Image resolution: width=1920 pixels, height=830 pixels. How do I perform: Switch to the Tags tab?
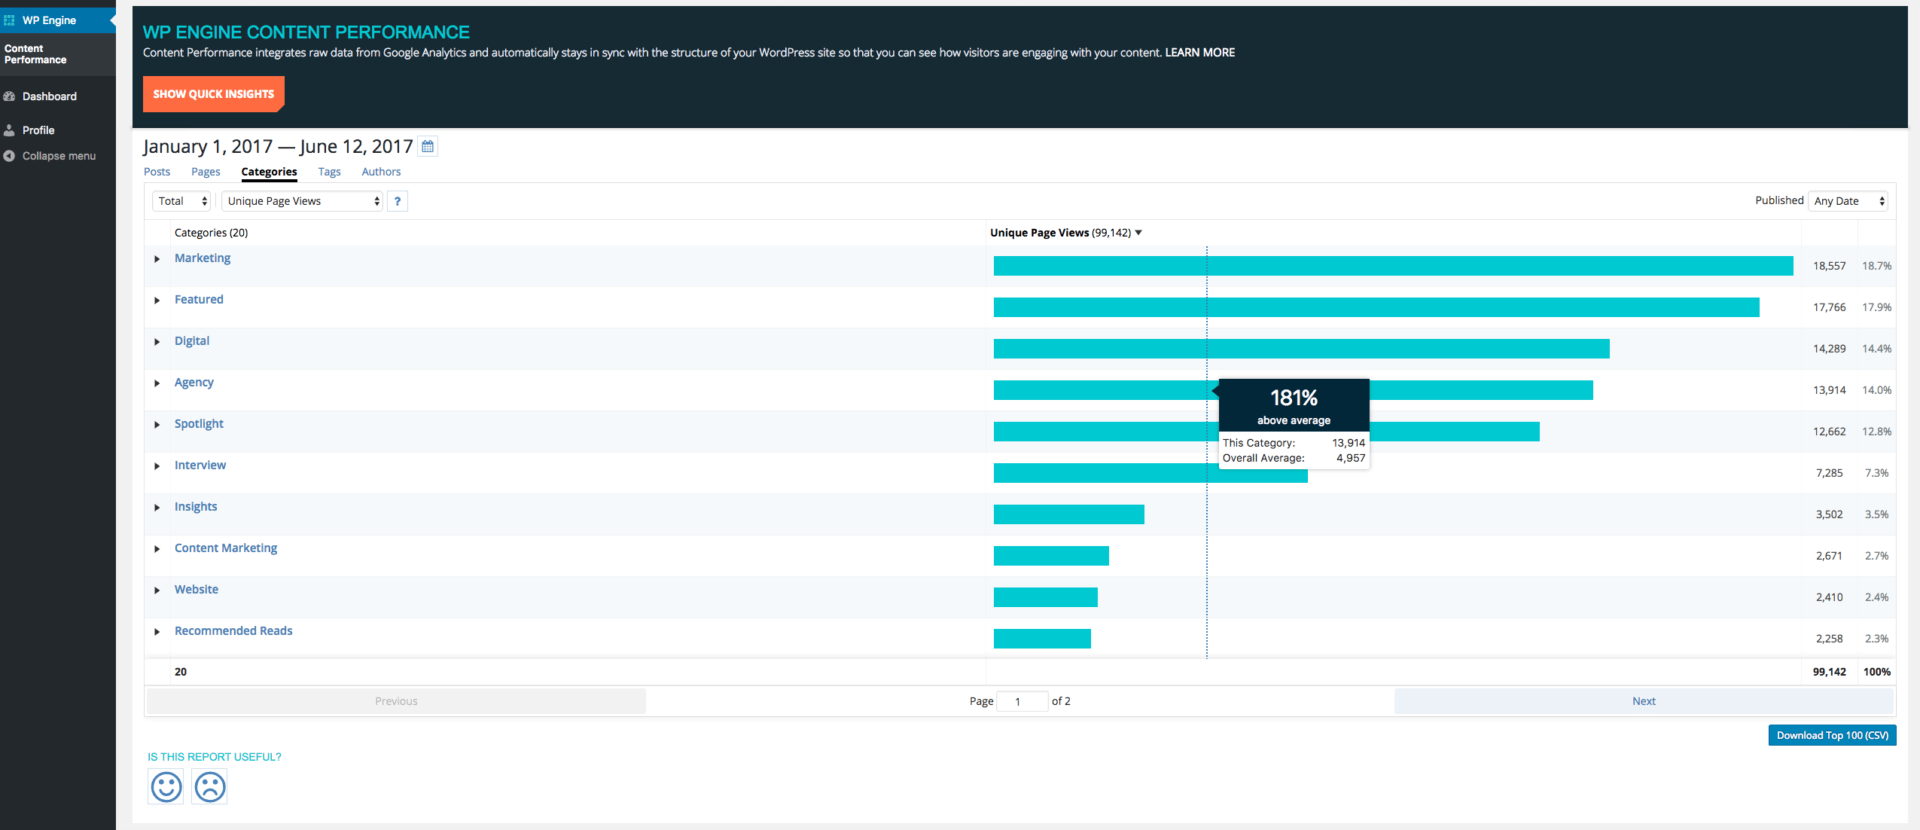tap(329, 172)
